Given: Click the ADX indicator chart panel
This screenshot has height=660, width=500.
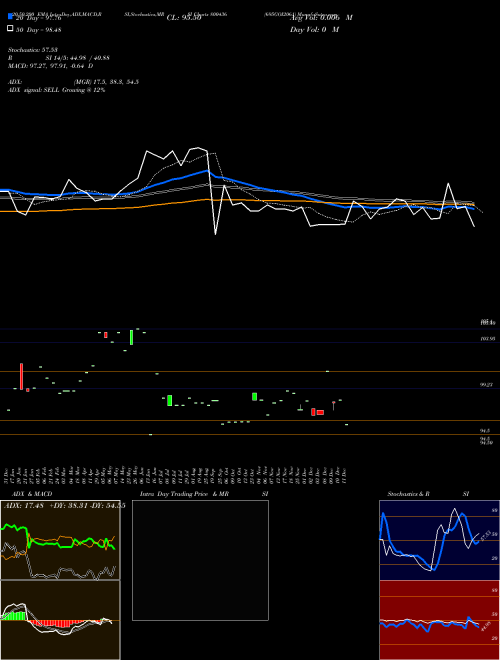Looking at the screenshot, I should point(60,540).
